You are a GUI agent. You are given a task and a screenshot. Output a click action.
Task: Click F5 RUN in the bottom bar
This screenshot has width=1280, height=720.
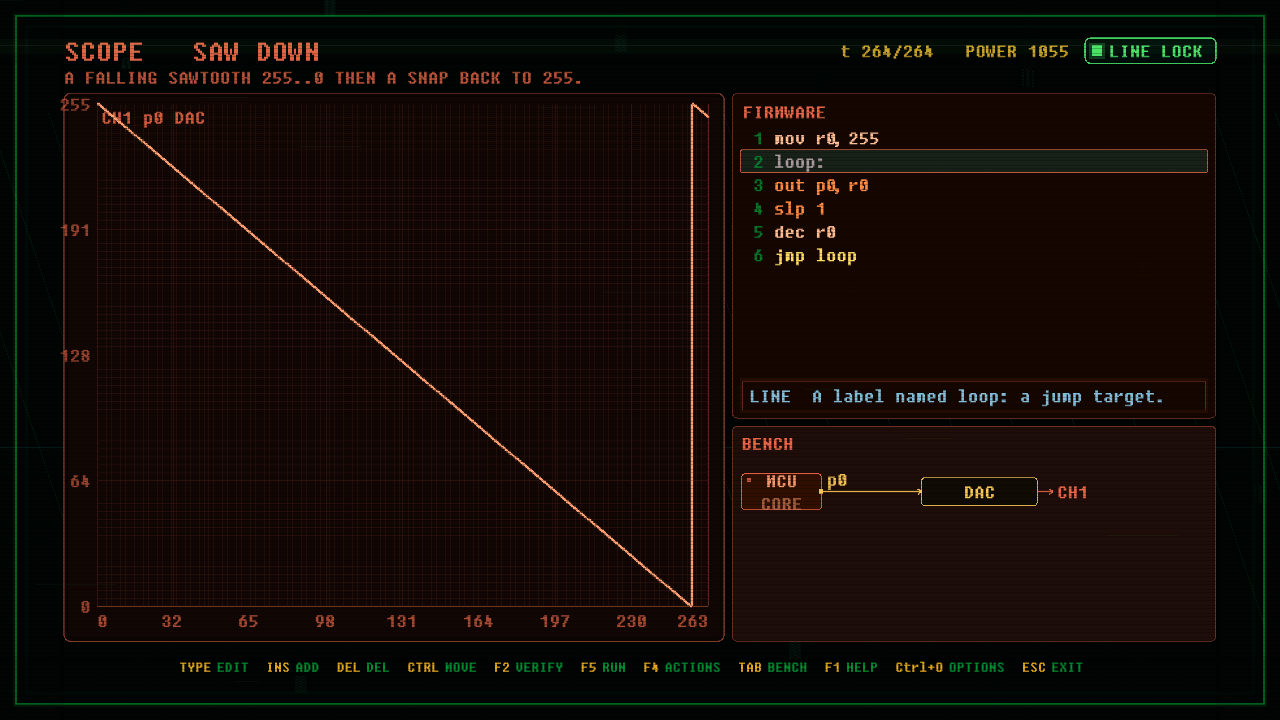coord(603,667)
